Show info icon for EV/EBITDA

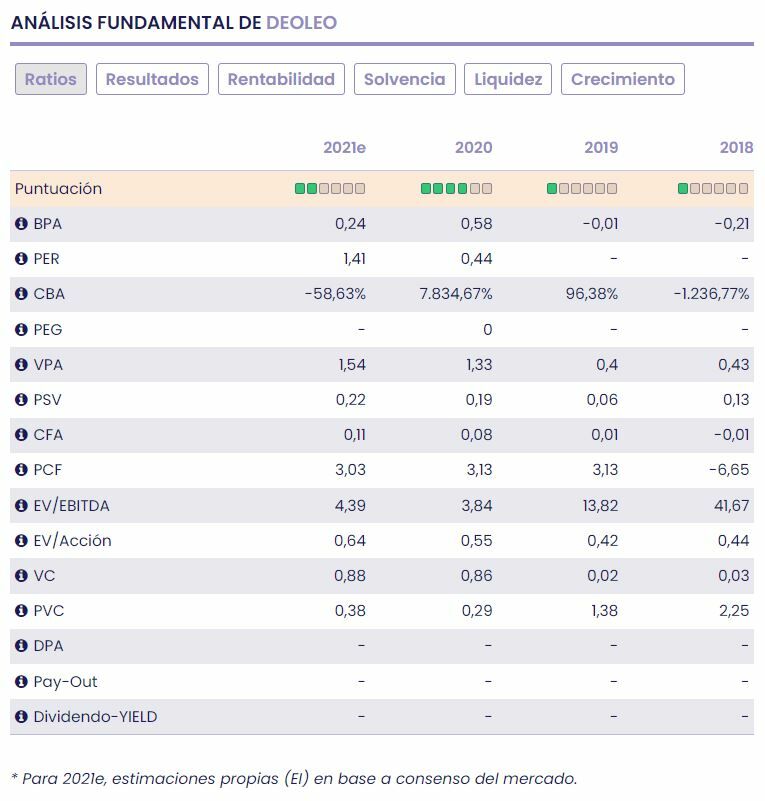[21, 505]
